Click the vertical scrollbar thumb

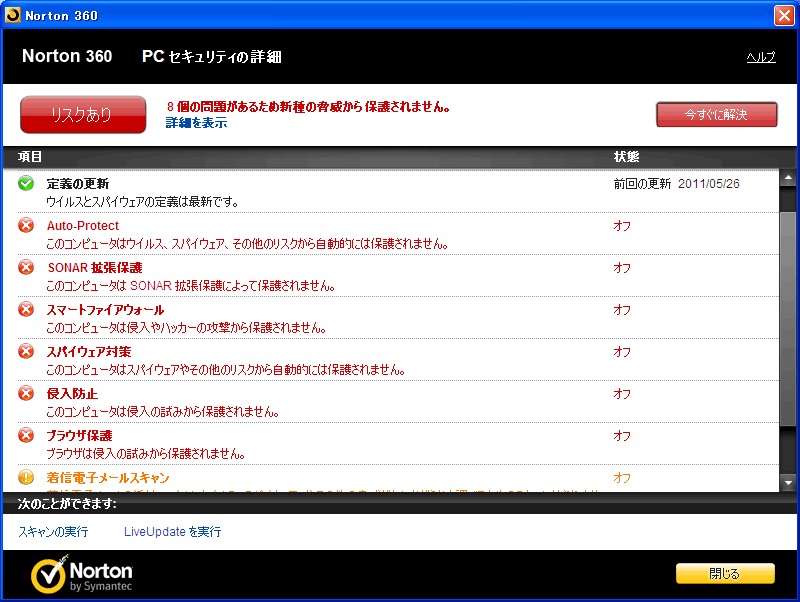pyautogui.click(x=788, y=319)
